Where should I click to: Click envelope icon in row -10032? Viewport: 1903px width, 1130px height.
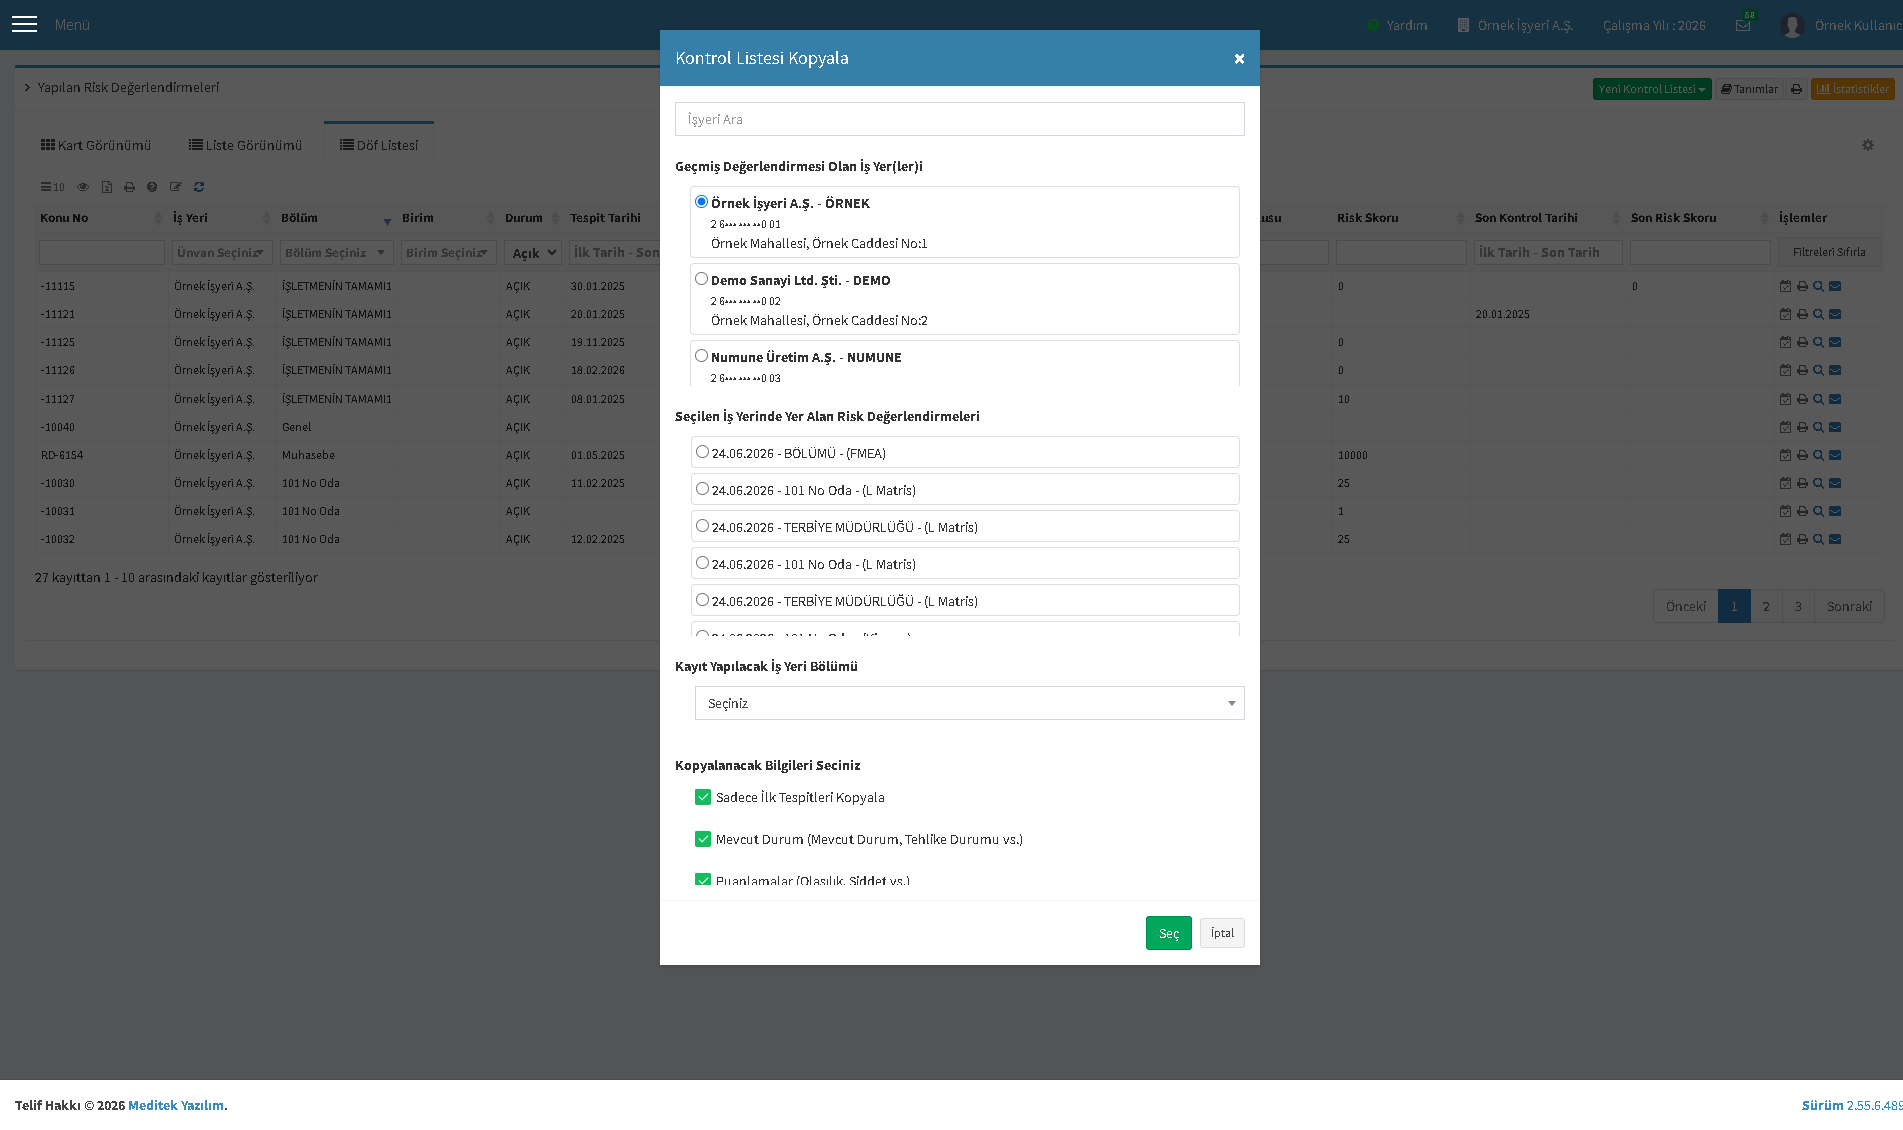(1835, 539)
